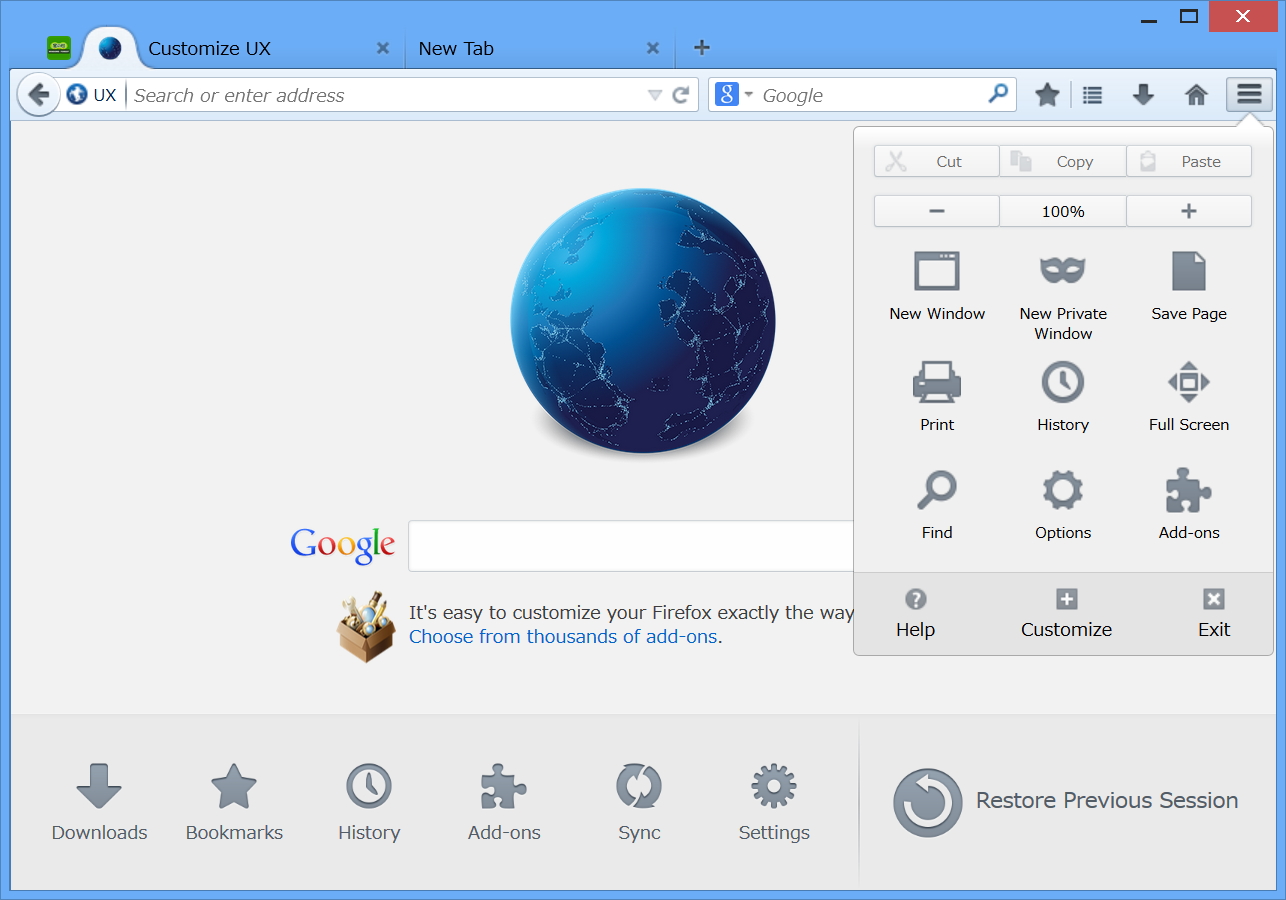This screenshot has height=900, width=1286.
Task: Click the Copy button in the menu
Action: (1063, 161)
